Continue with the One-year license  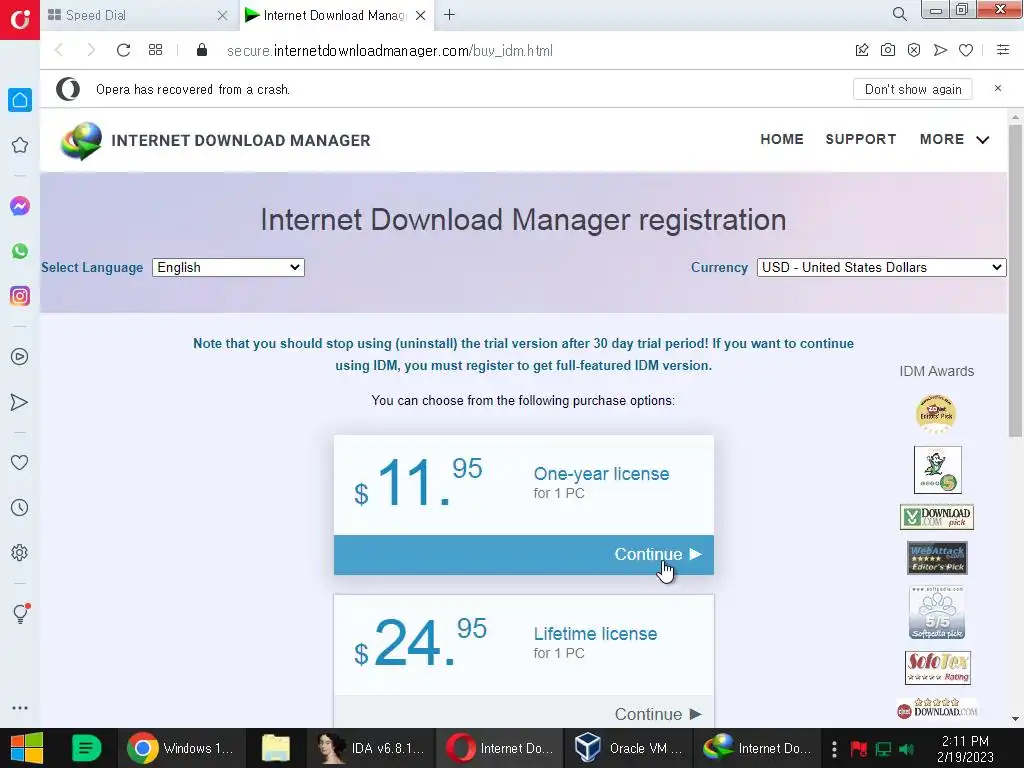pos(523,554)
